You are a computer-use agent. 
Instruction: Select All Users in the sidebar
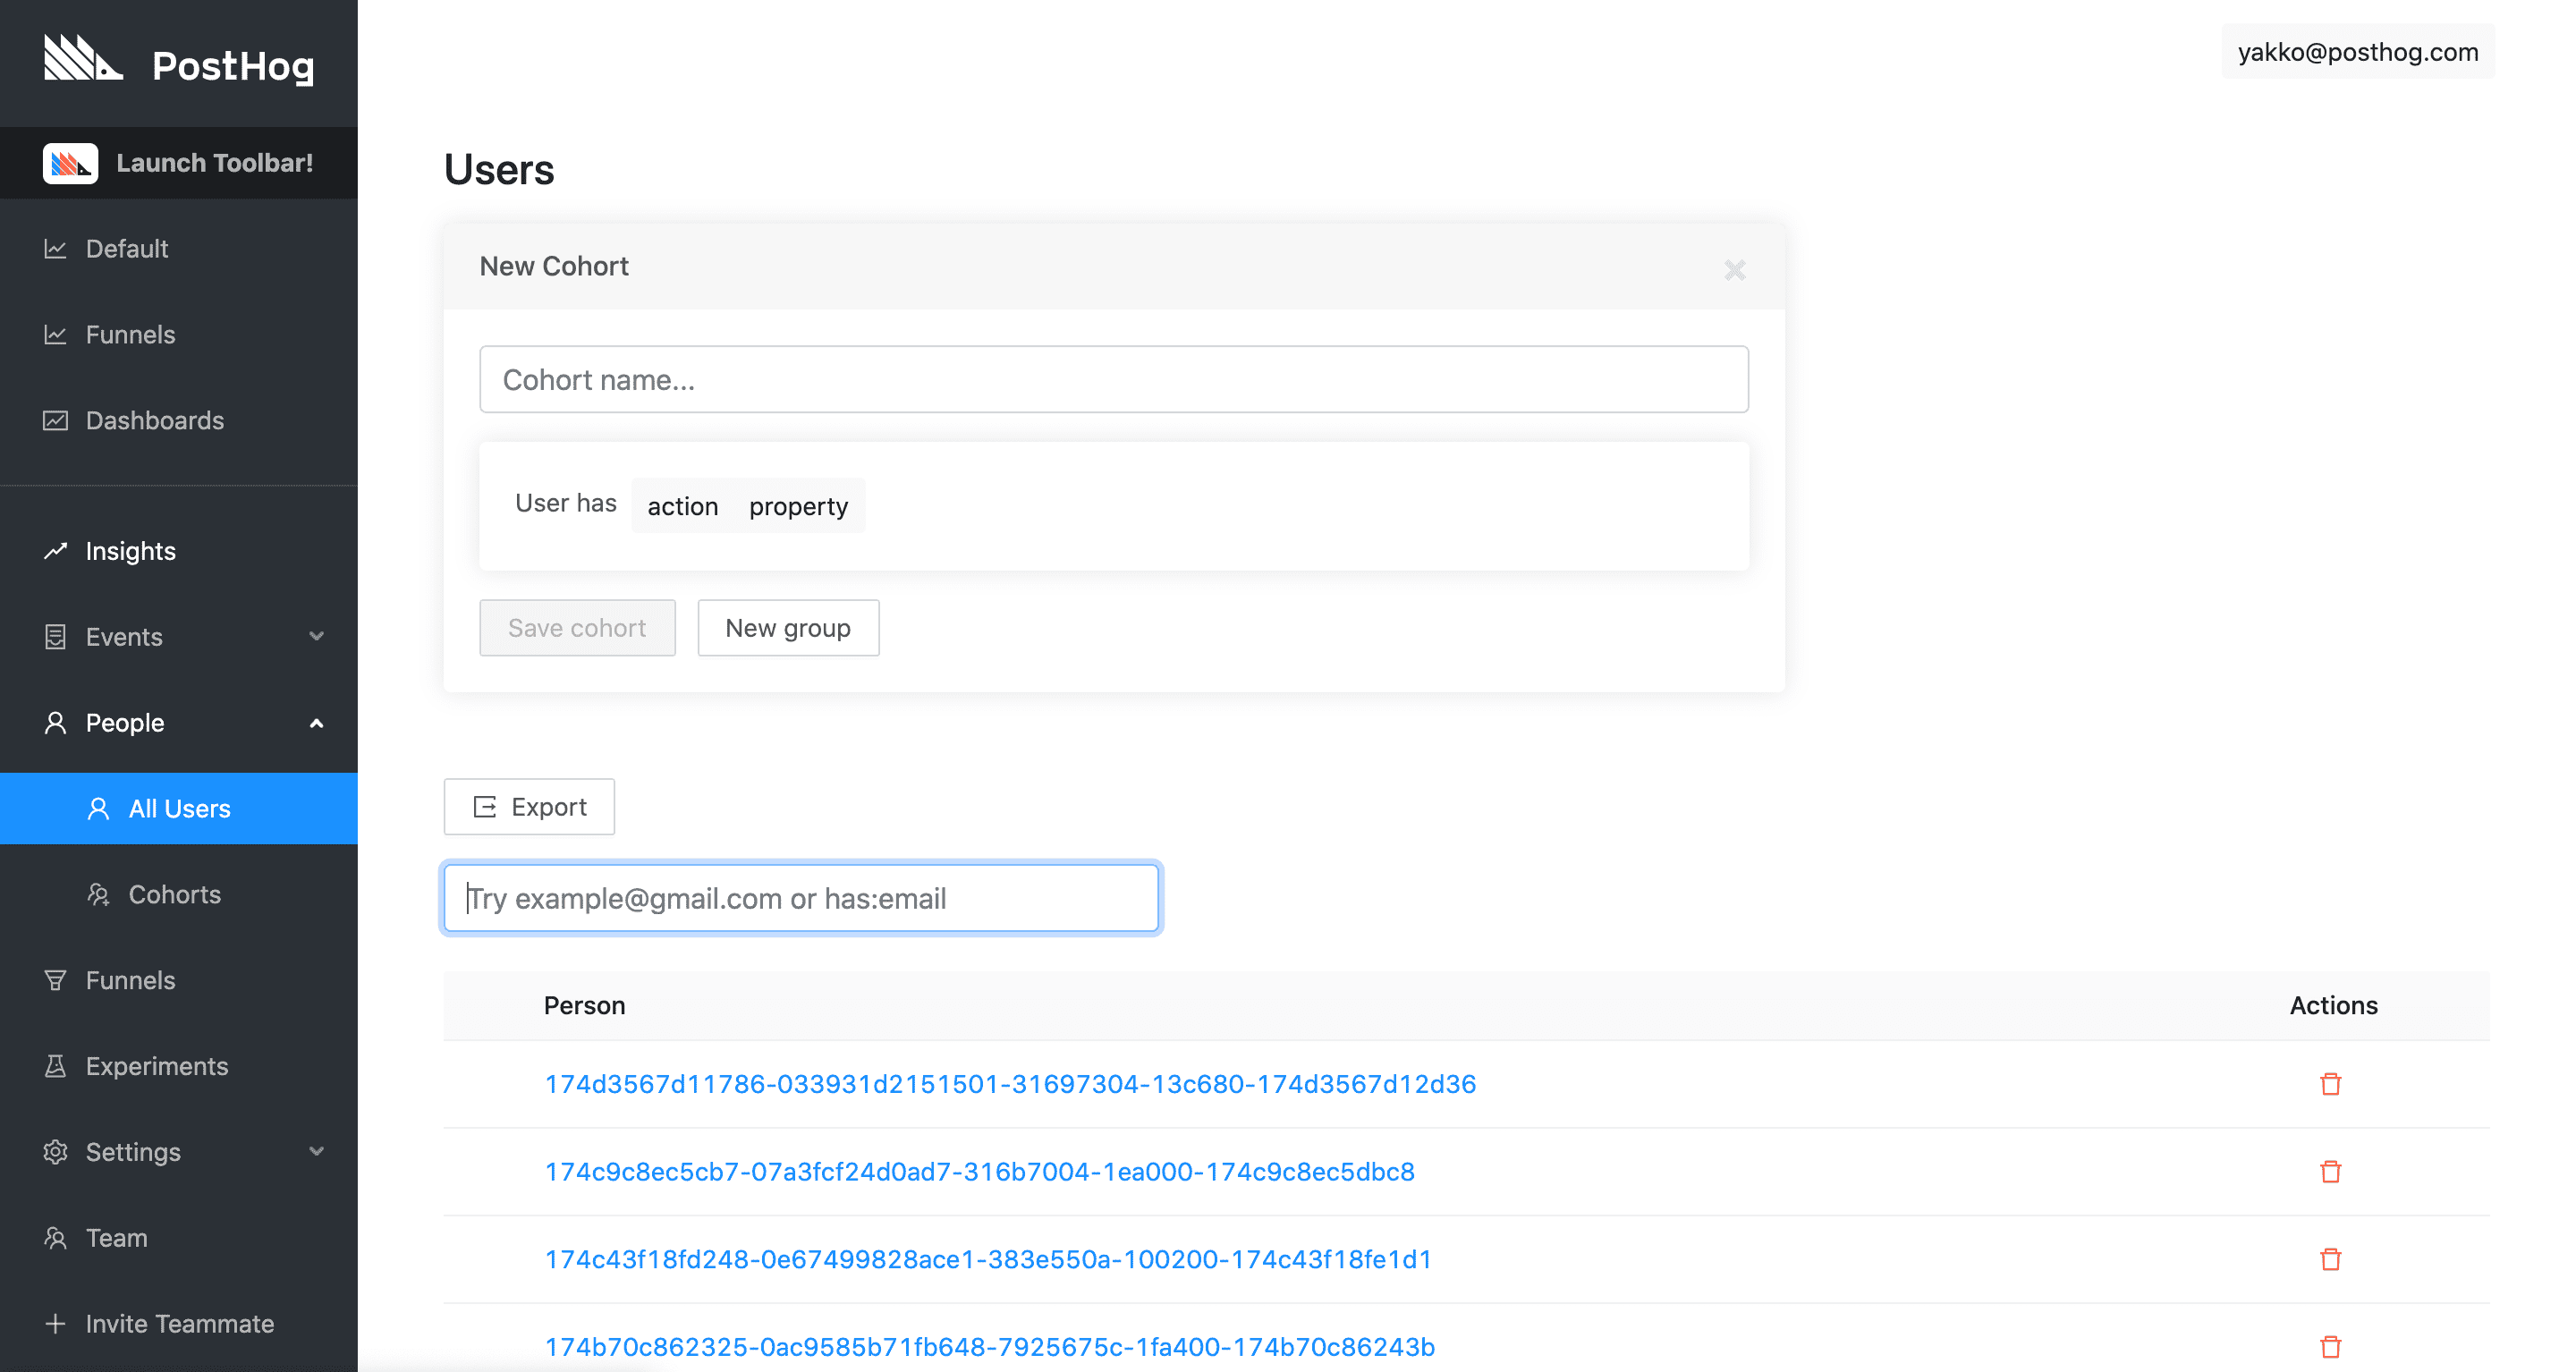(x=179, y=809)
